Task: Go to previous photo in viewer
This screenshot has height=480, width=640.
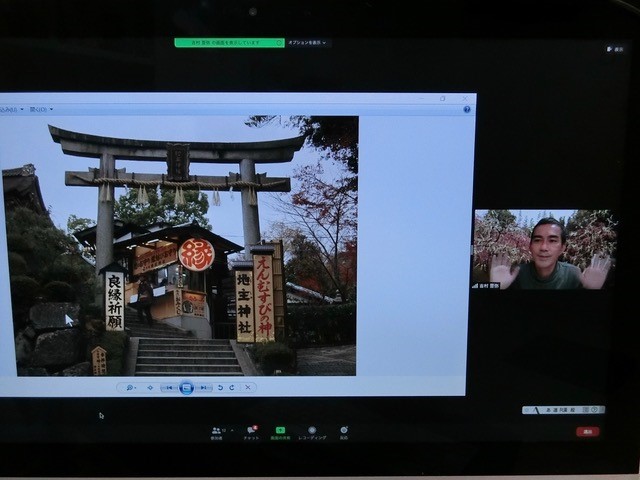Action: tap(170, 388)
